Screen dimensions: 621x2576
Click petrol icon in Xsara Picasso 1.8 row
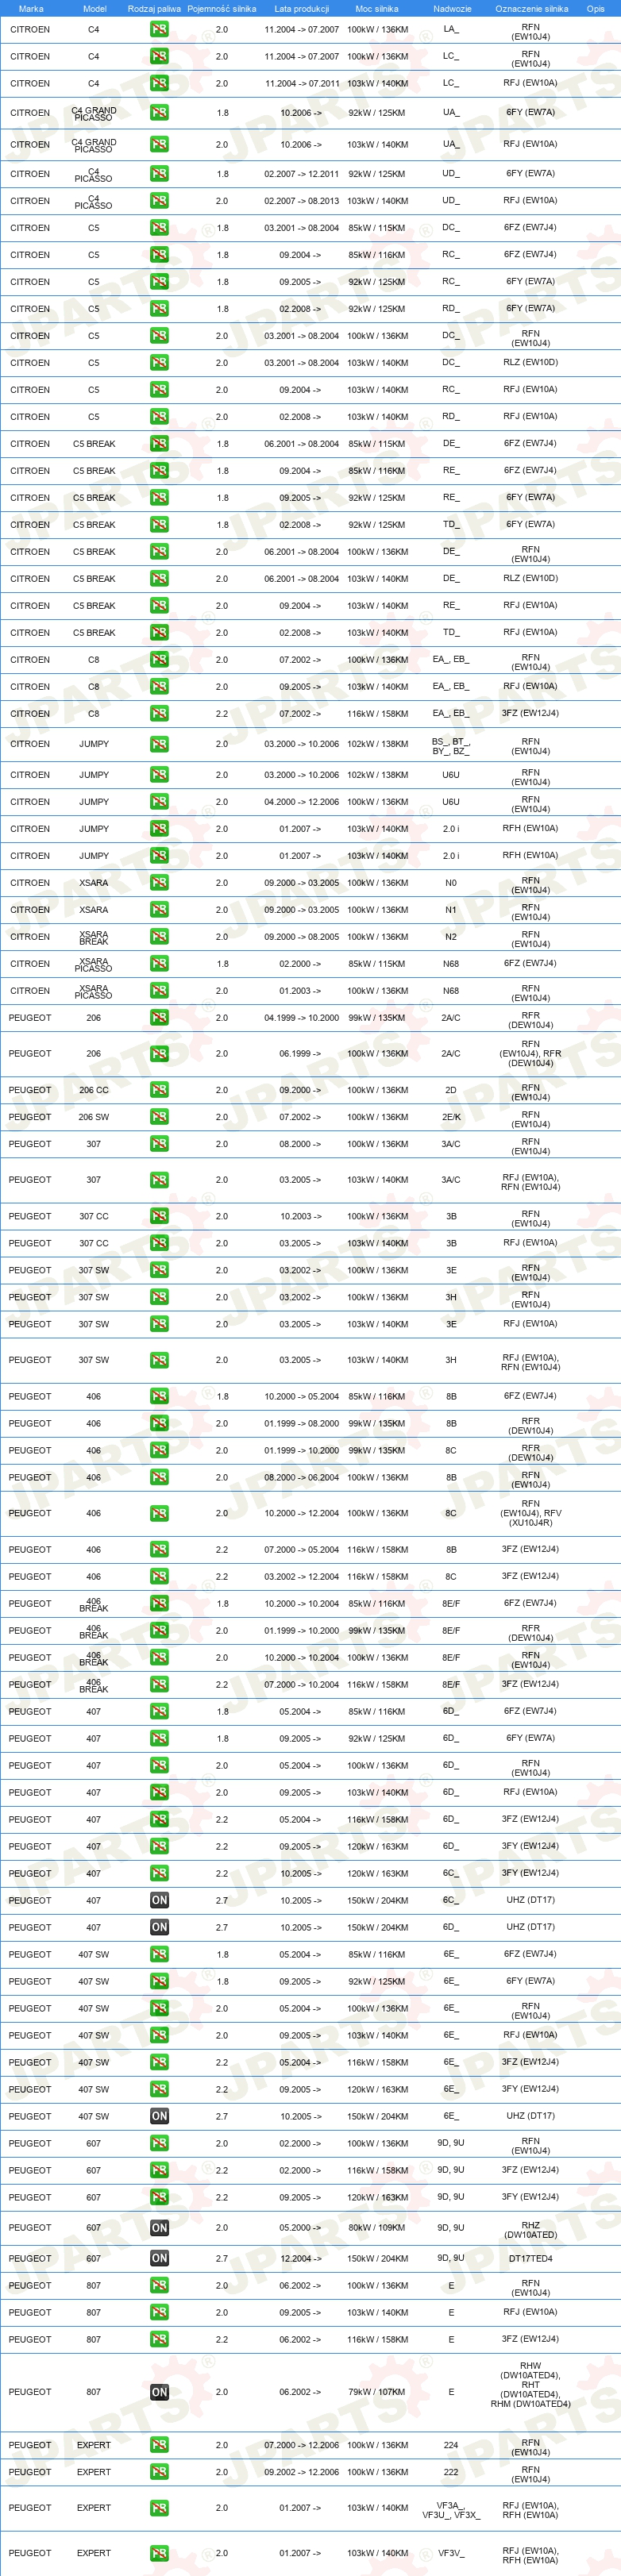[x=159, y=964]
